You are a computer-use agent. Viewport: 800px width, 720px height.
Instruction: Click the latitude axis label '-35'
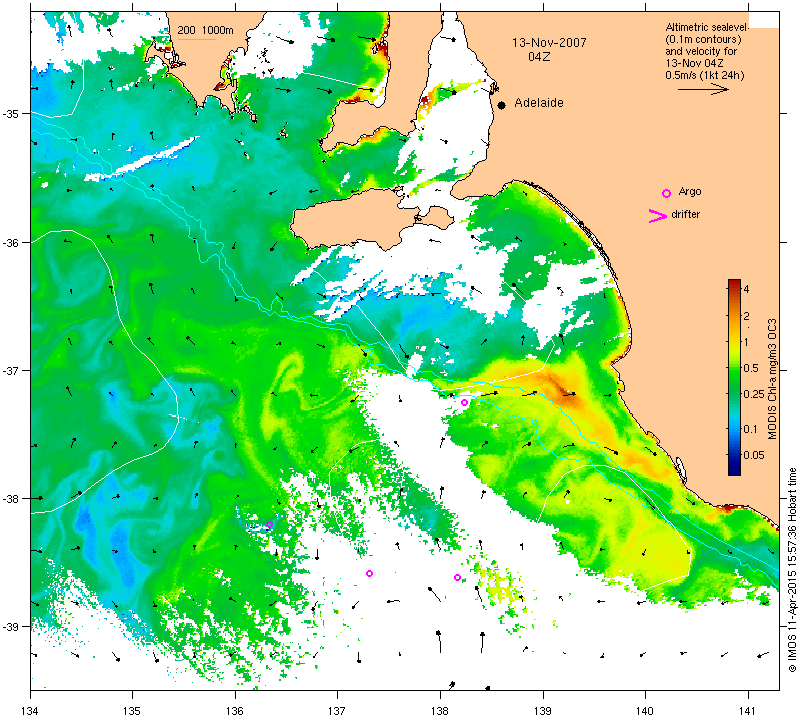point(11,113)
